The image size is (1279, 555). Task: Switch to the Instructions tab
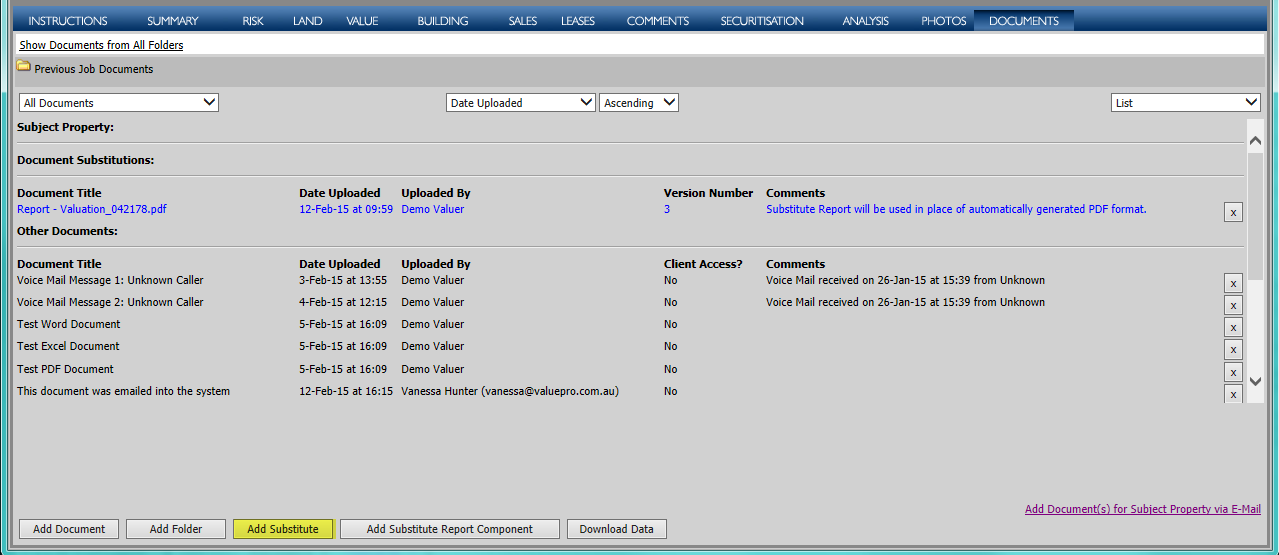coord(68,21)
